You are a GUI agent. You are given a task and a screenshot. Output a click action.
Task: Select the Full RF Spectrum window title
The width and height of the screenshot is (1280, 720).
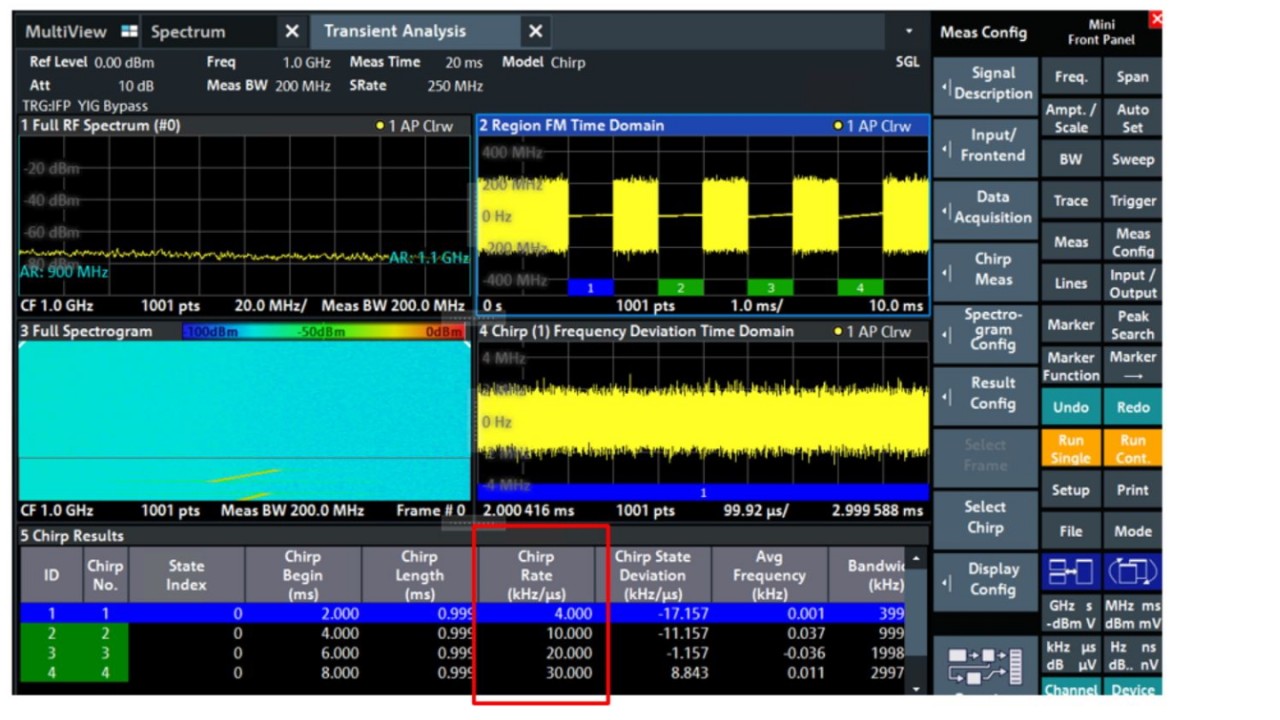tap(100, 126)
